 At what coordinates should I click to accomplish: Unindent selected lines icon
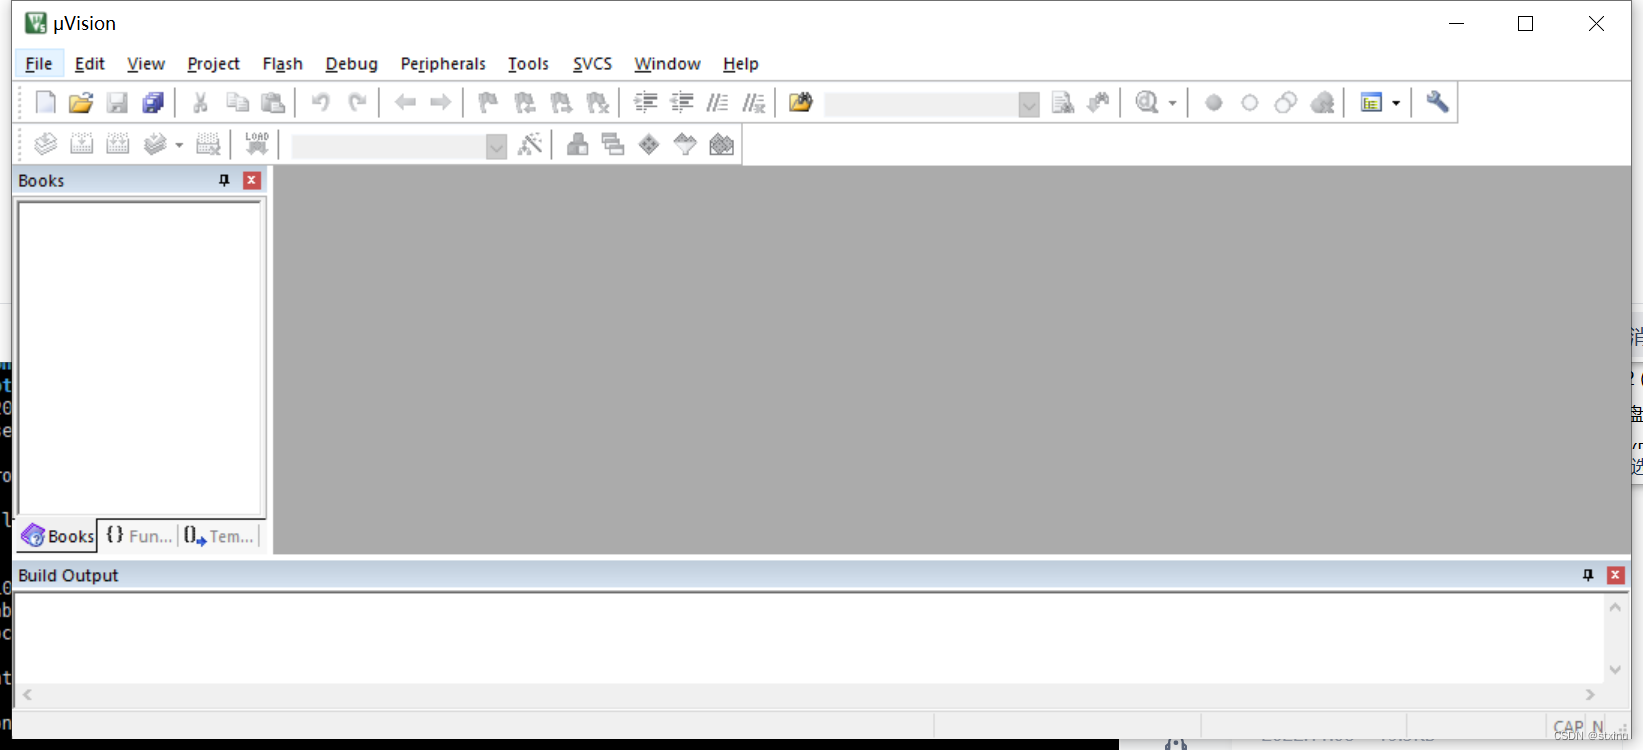[x=681, y=103]
